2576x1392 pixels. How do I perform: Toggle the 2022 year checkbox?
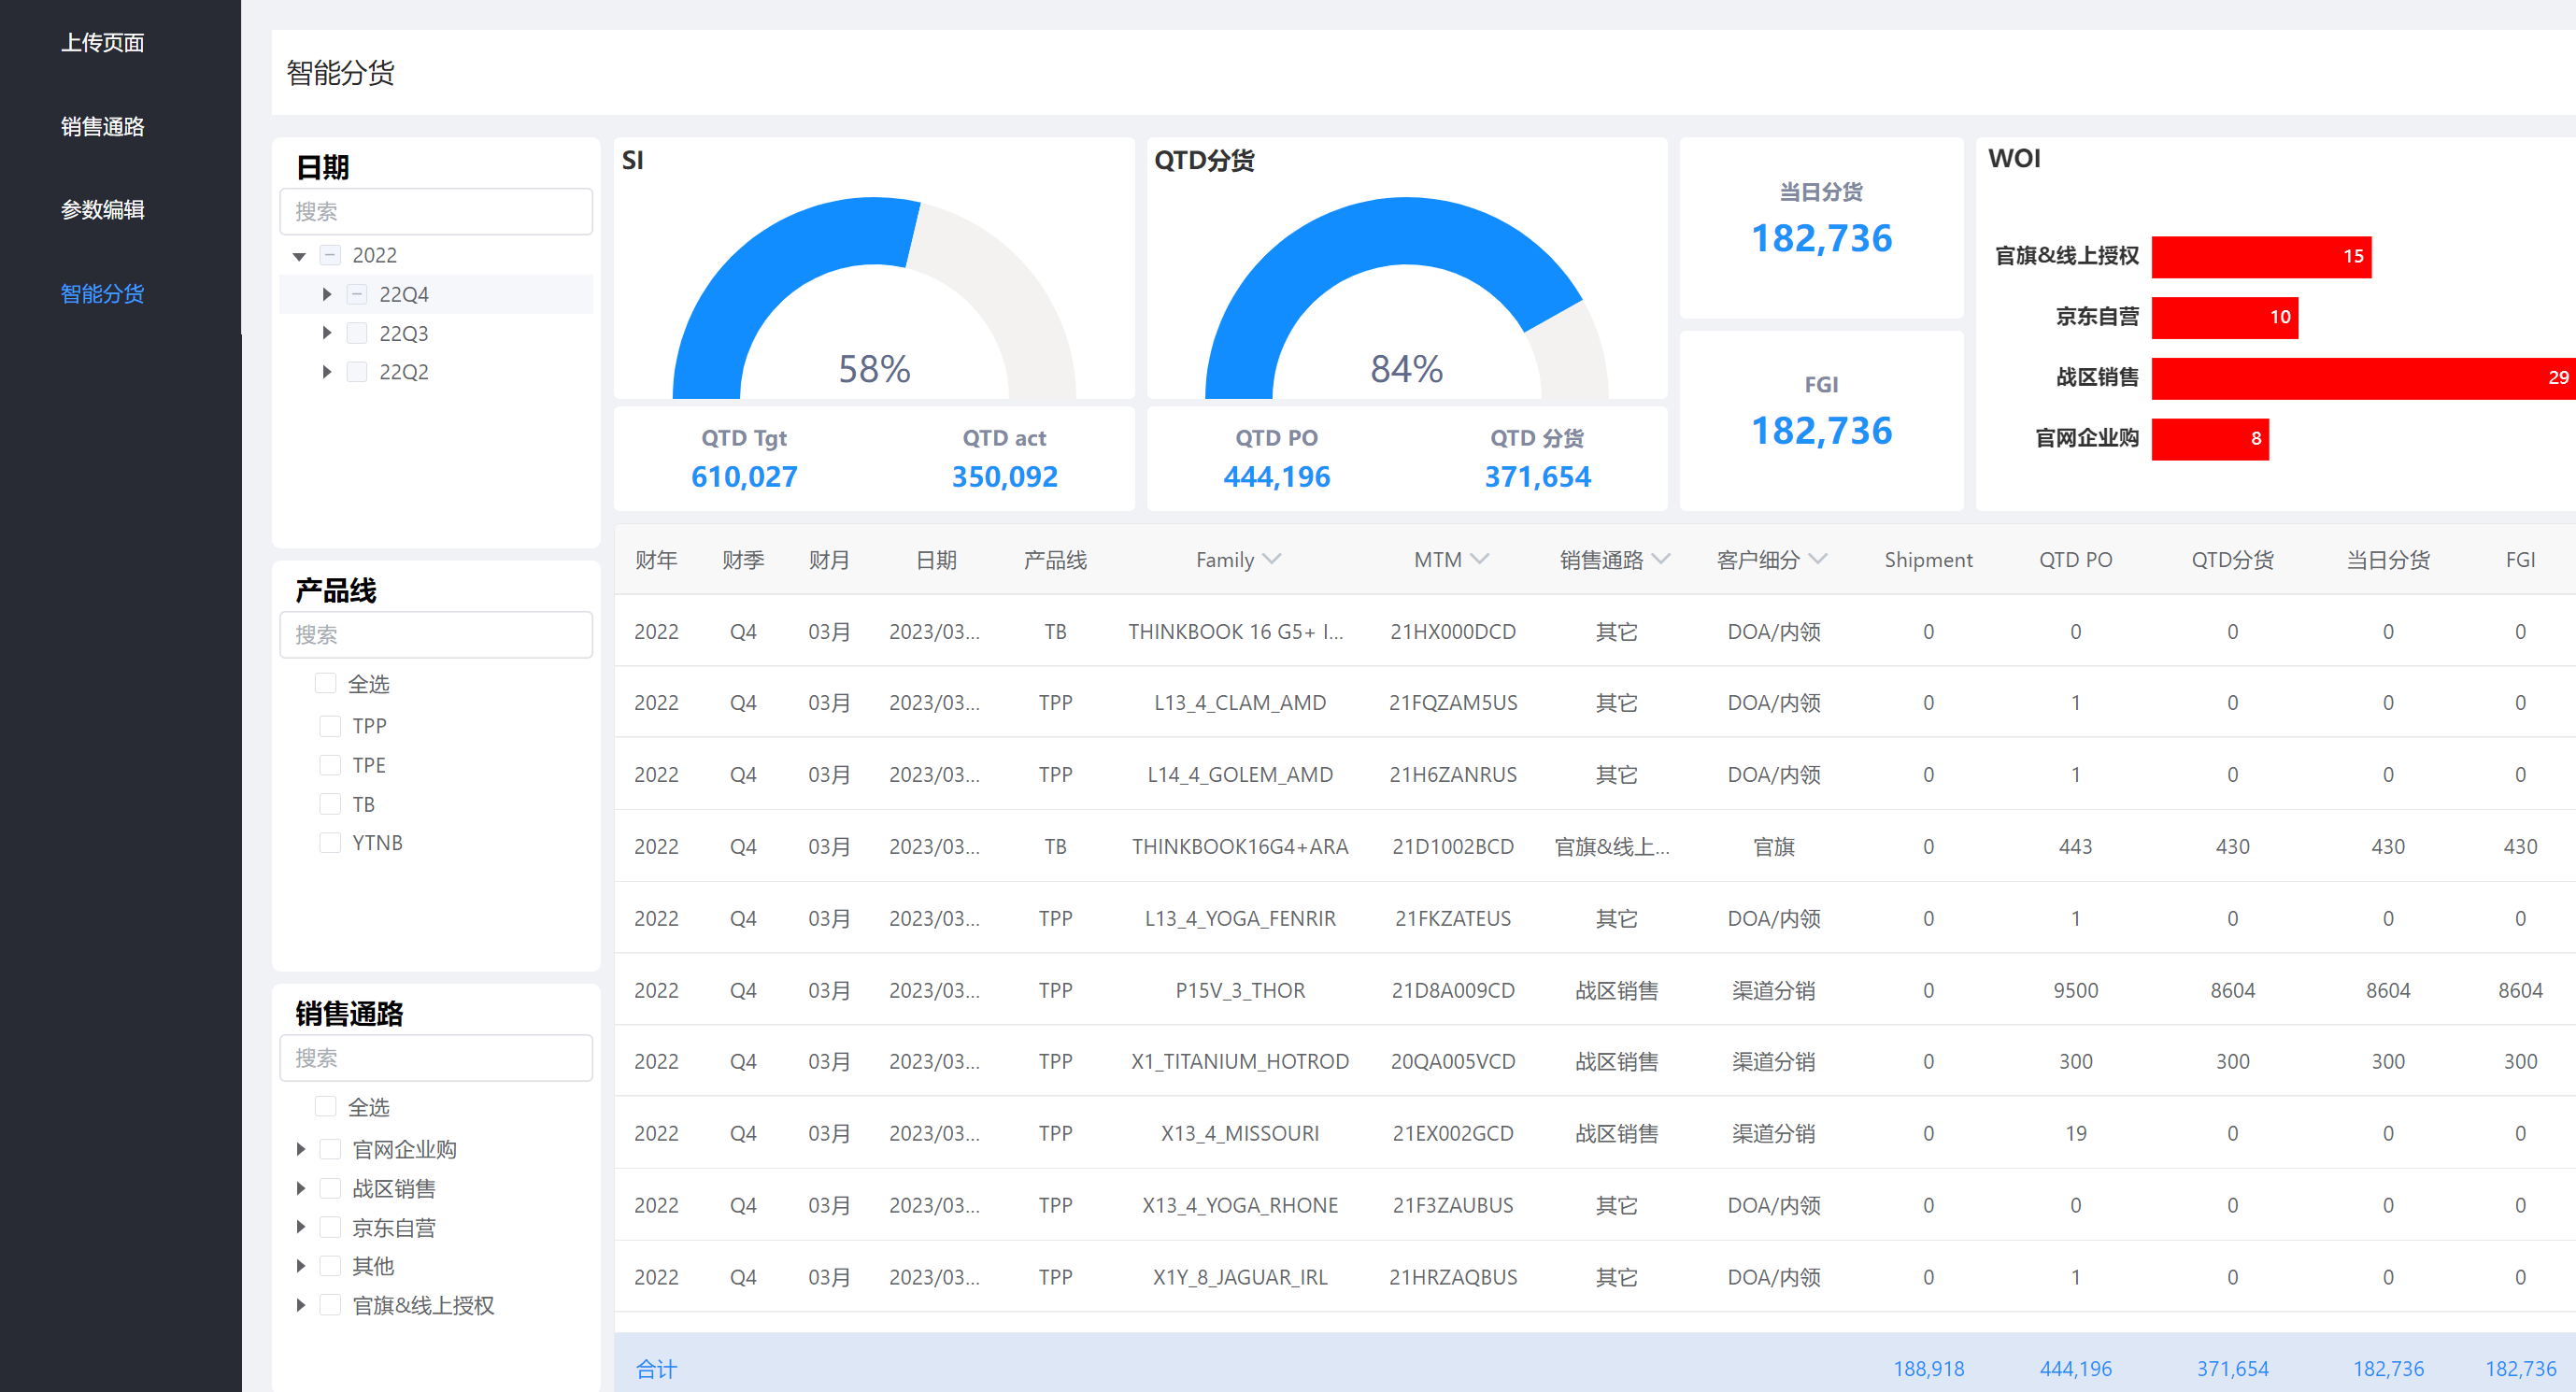click(330, 255)
